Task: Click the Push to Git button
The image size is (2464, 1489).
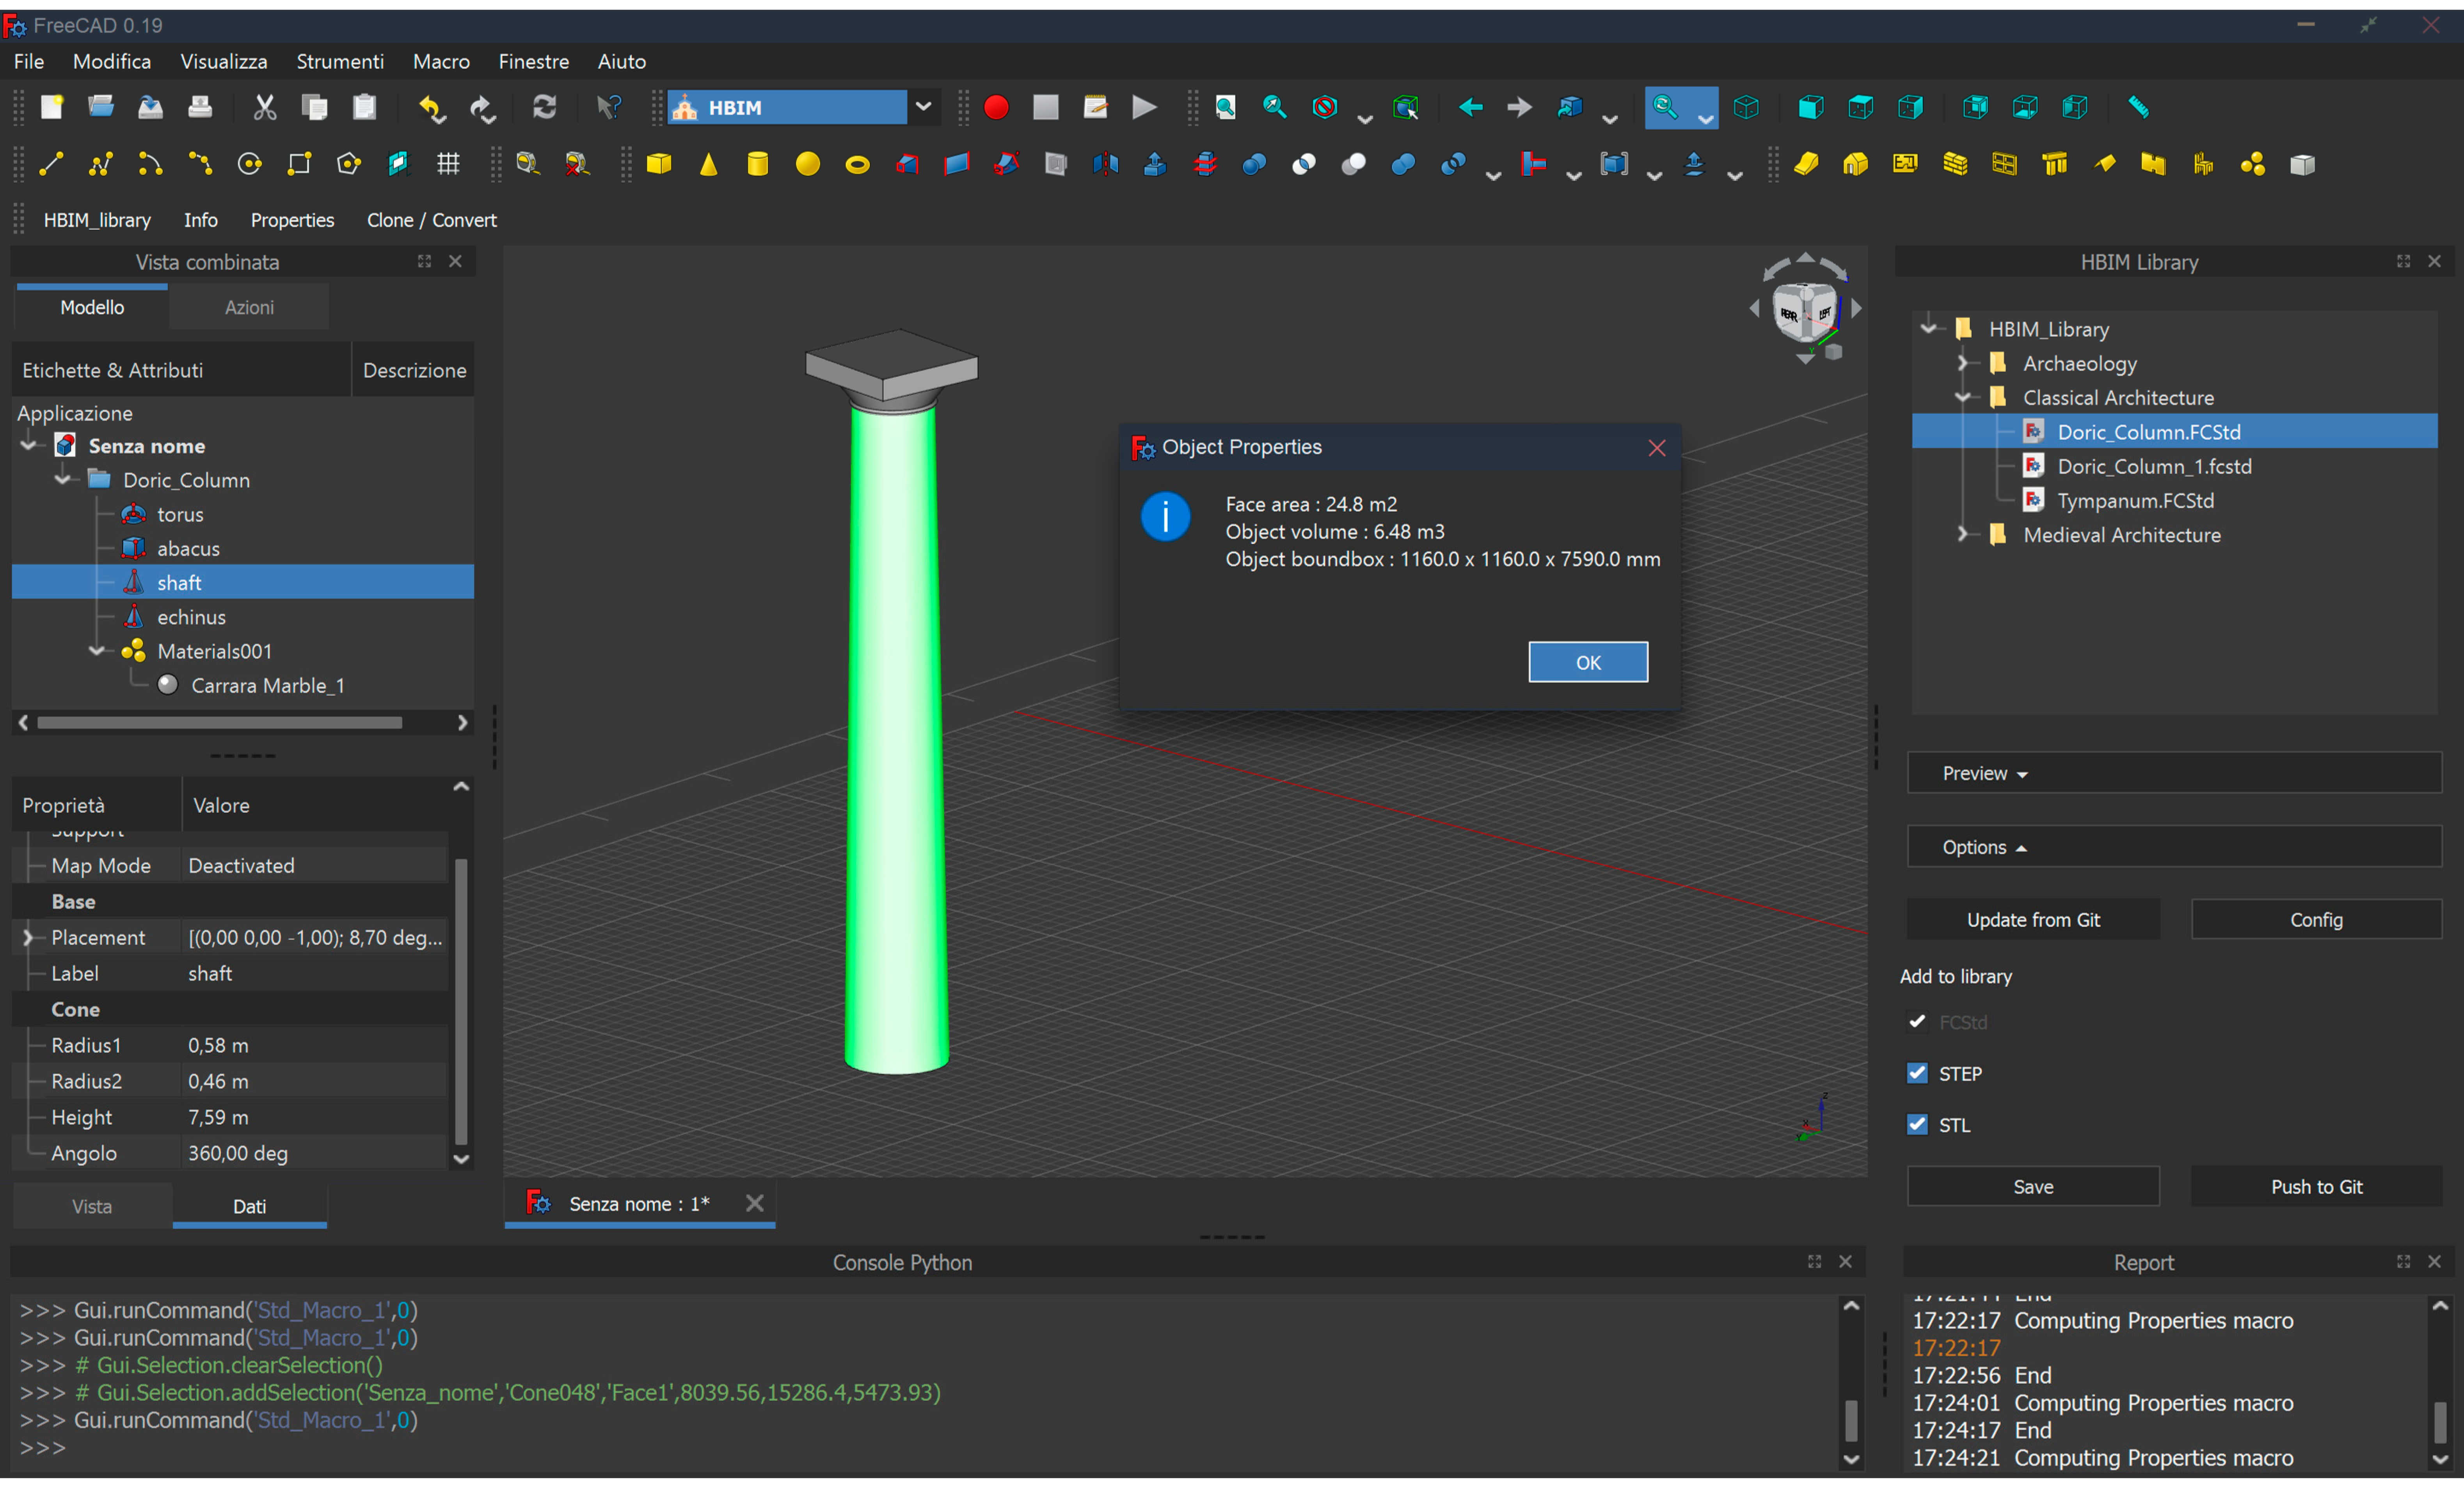Action: [x=2316, y=1186]
